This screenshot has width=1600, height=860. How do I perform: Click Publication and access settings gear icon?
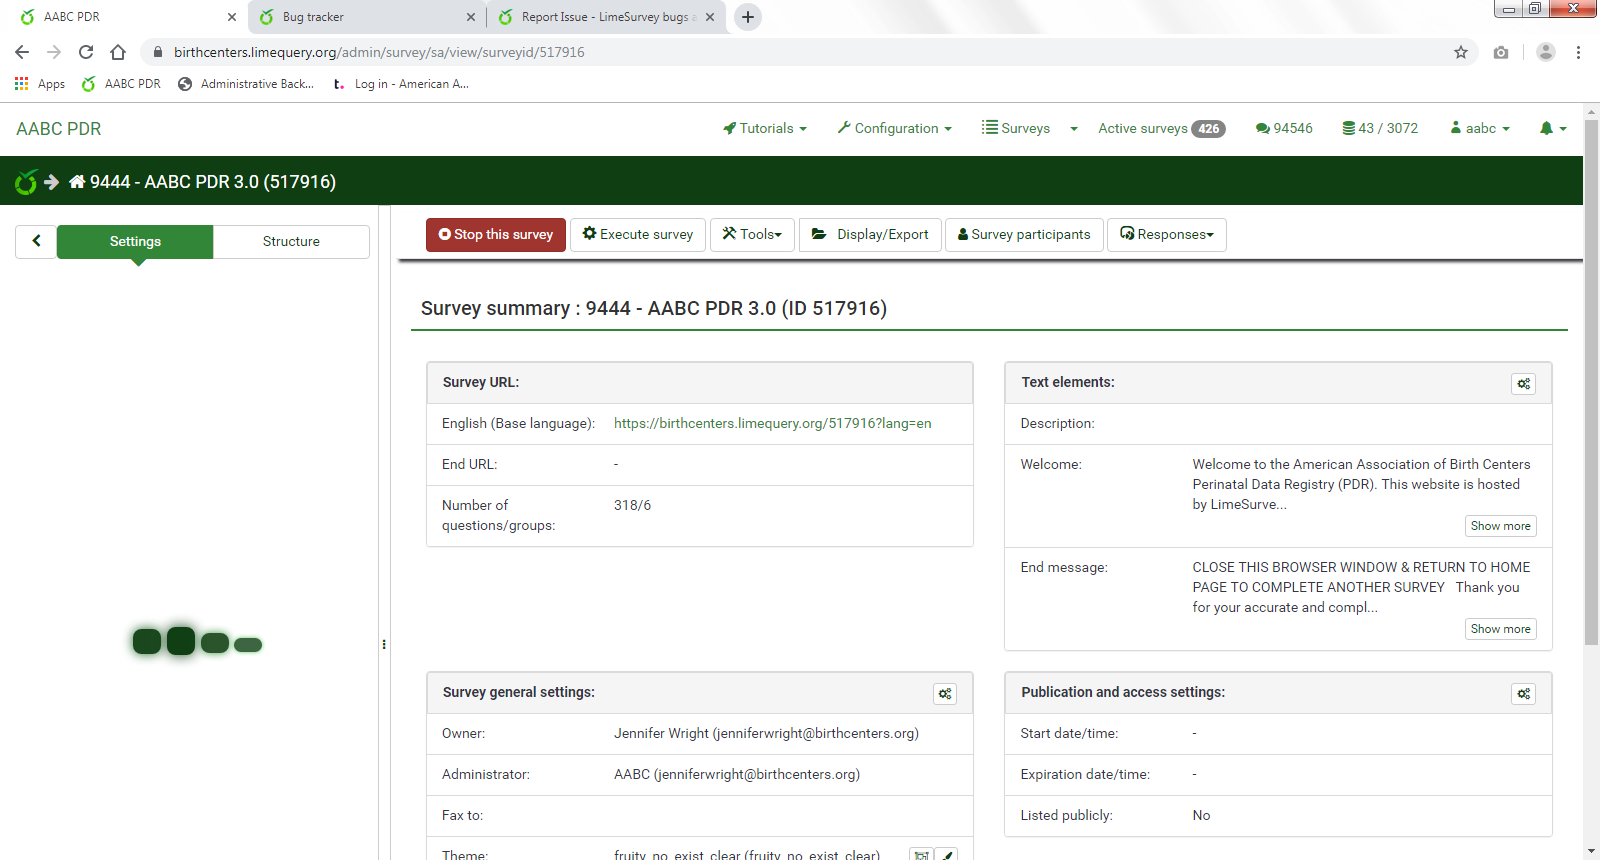pos(1523,694)
